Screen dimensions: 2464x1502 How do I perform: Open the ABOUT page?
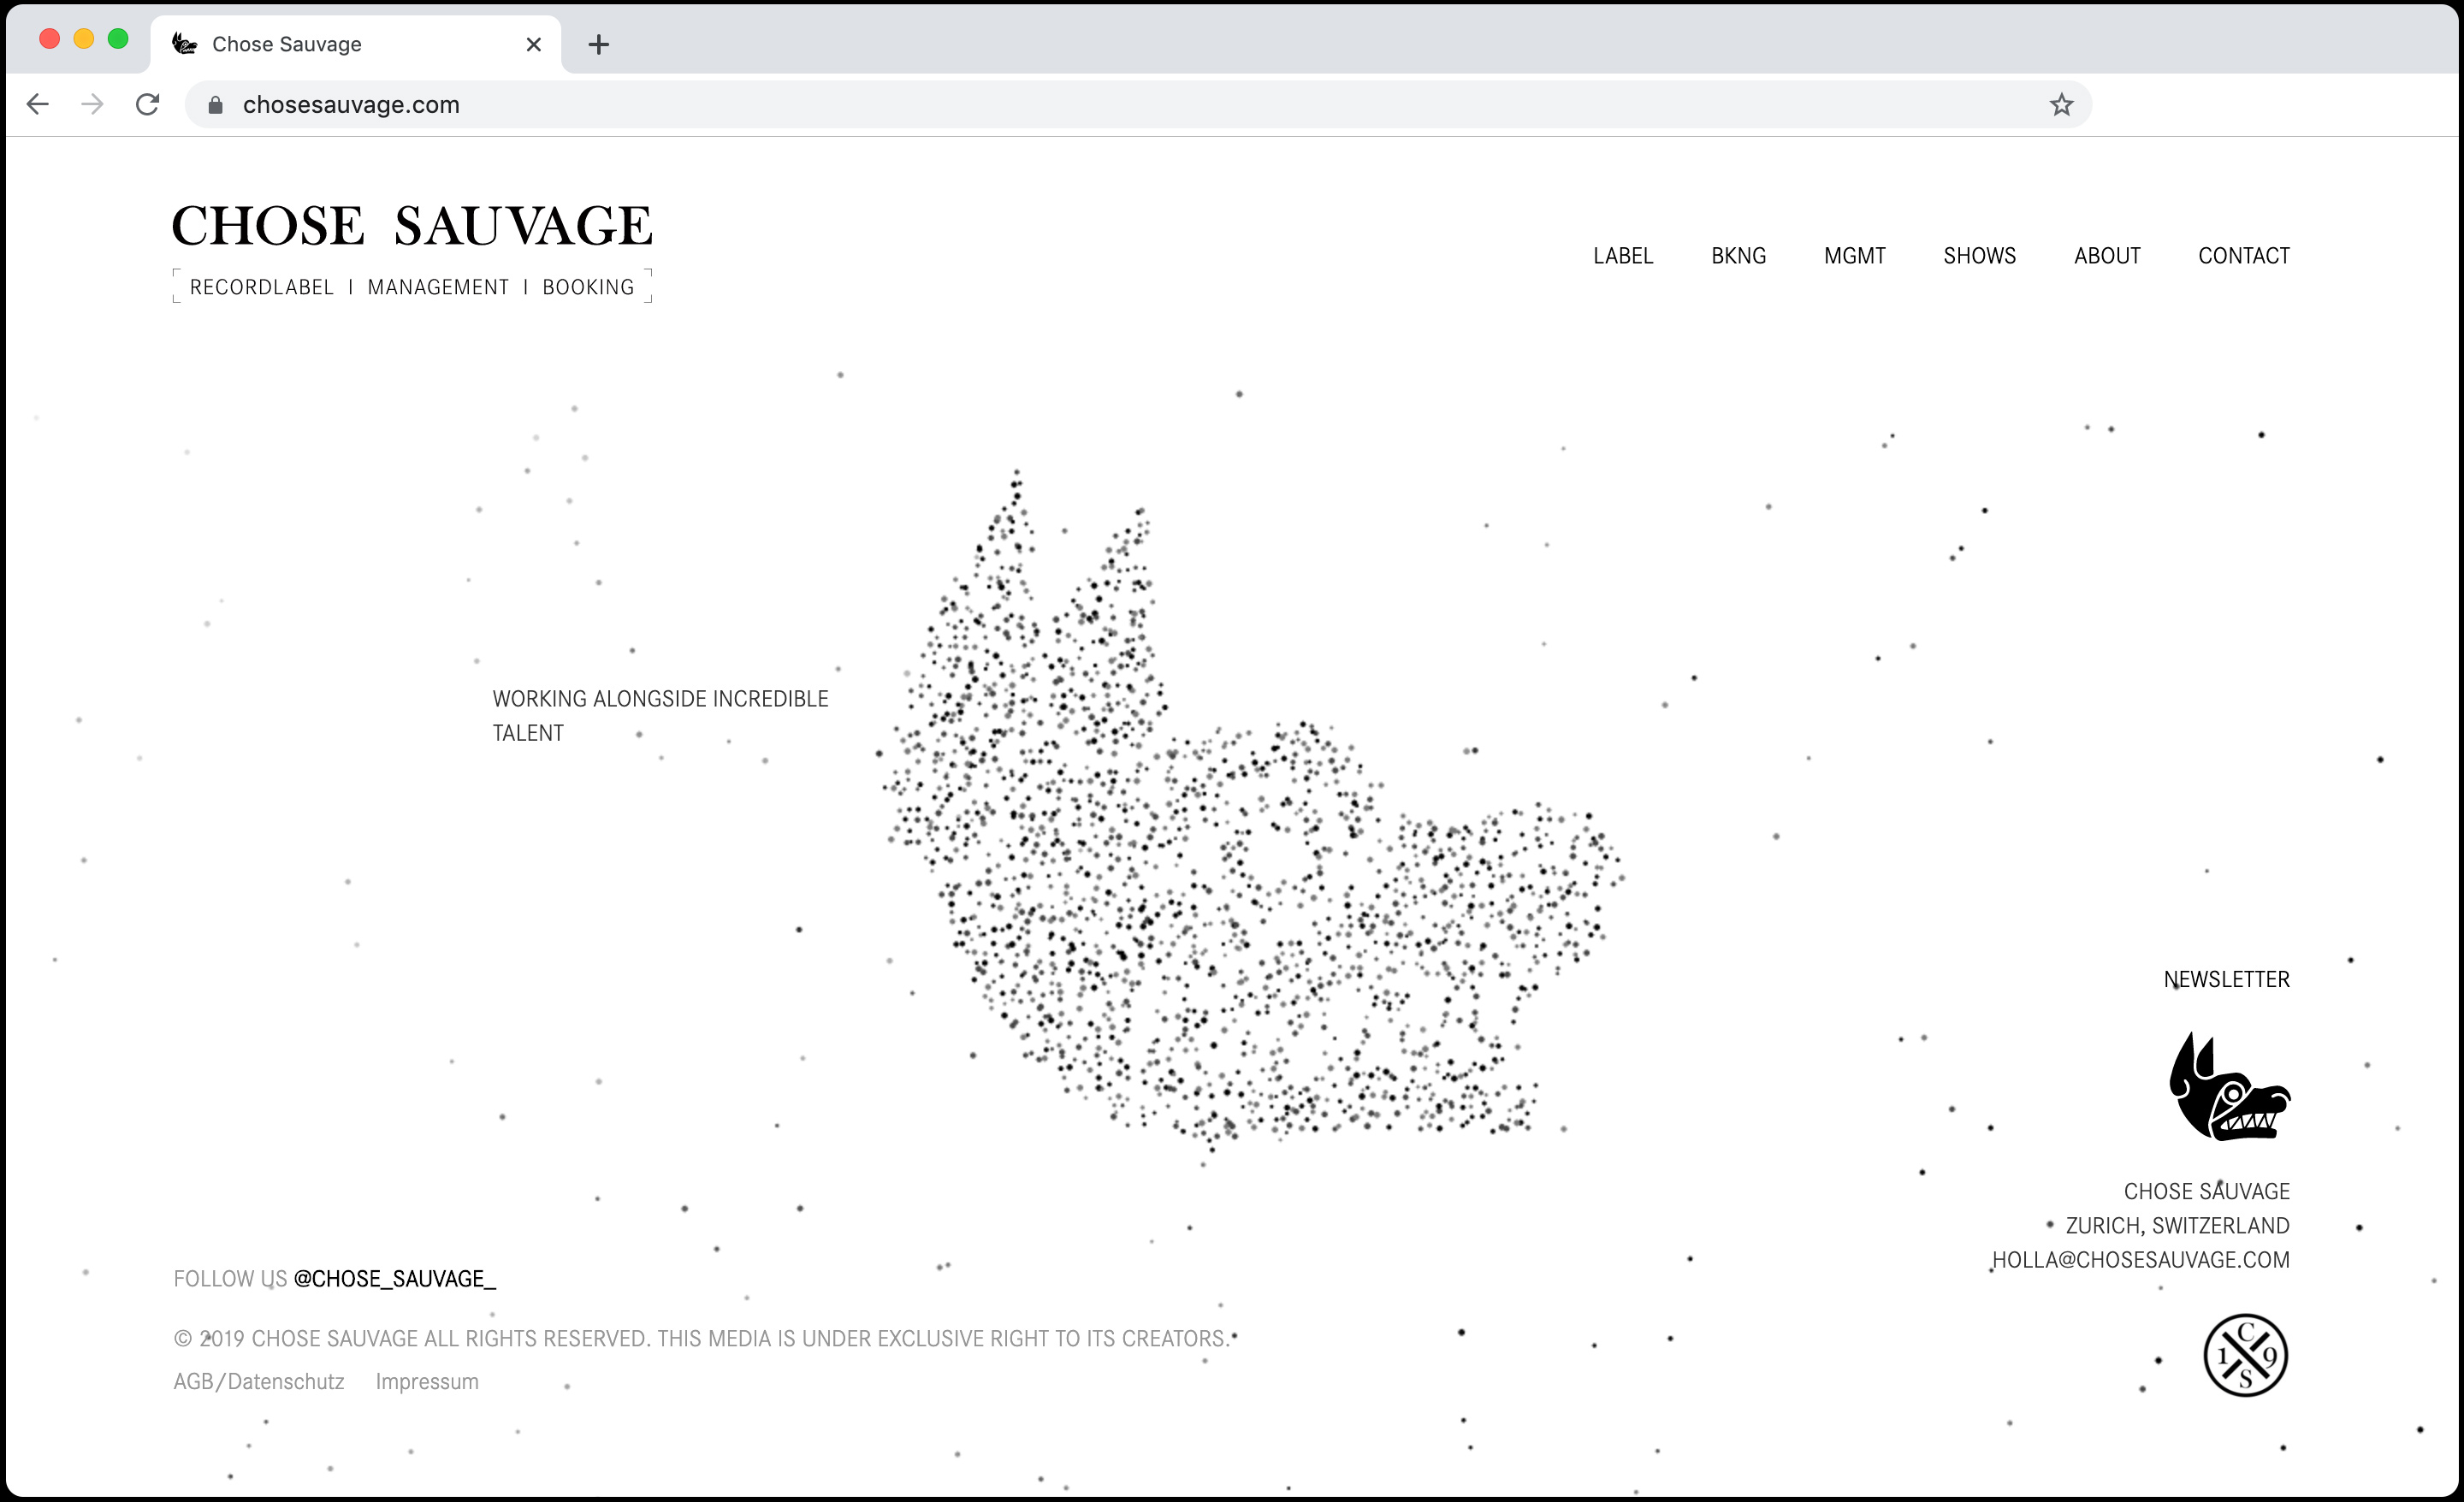point(2106,256)
